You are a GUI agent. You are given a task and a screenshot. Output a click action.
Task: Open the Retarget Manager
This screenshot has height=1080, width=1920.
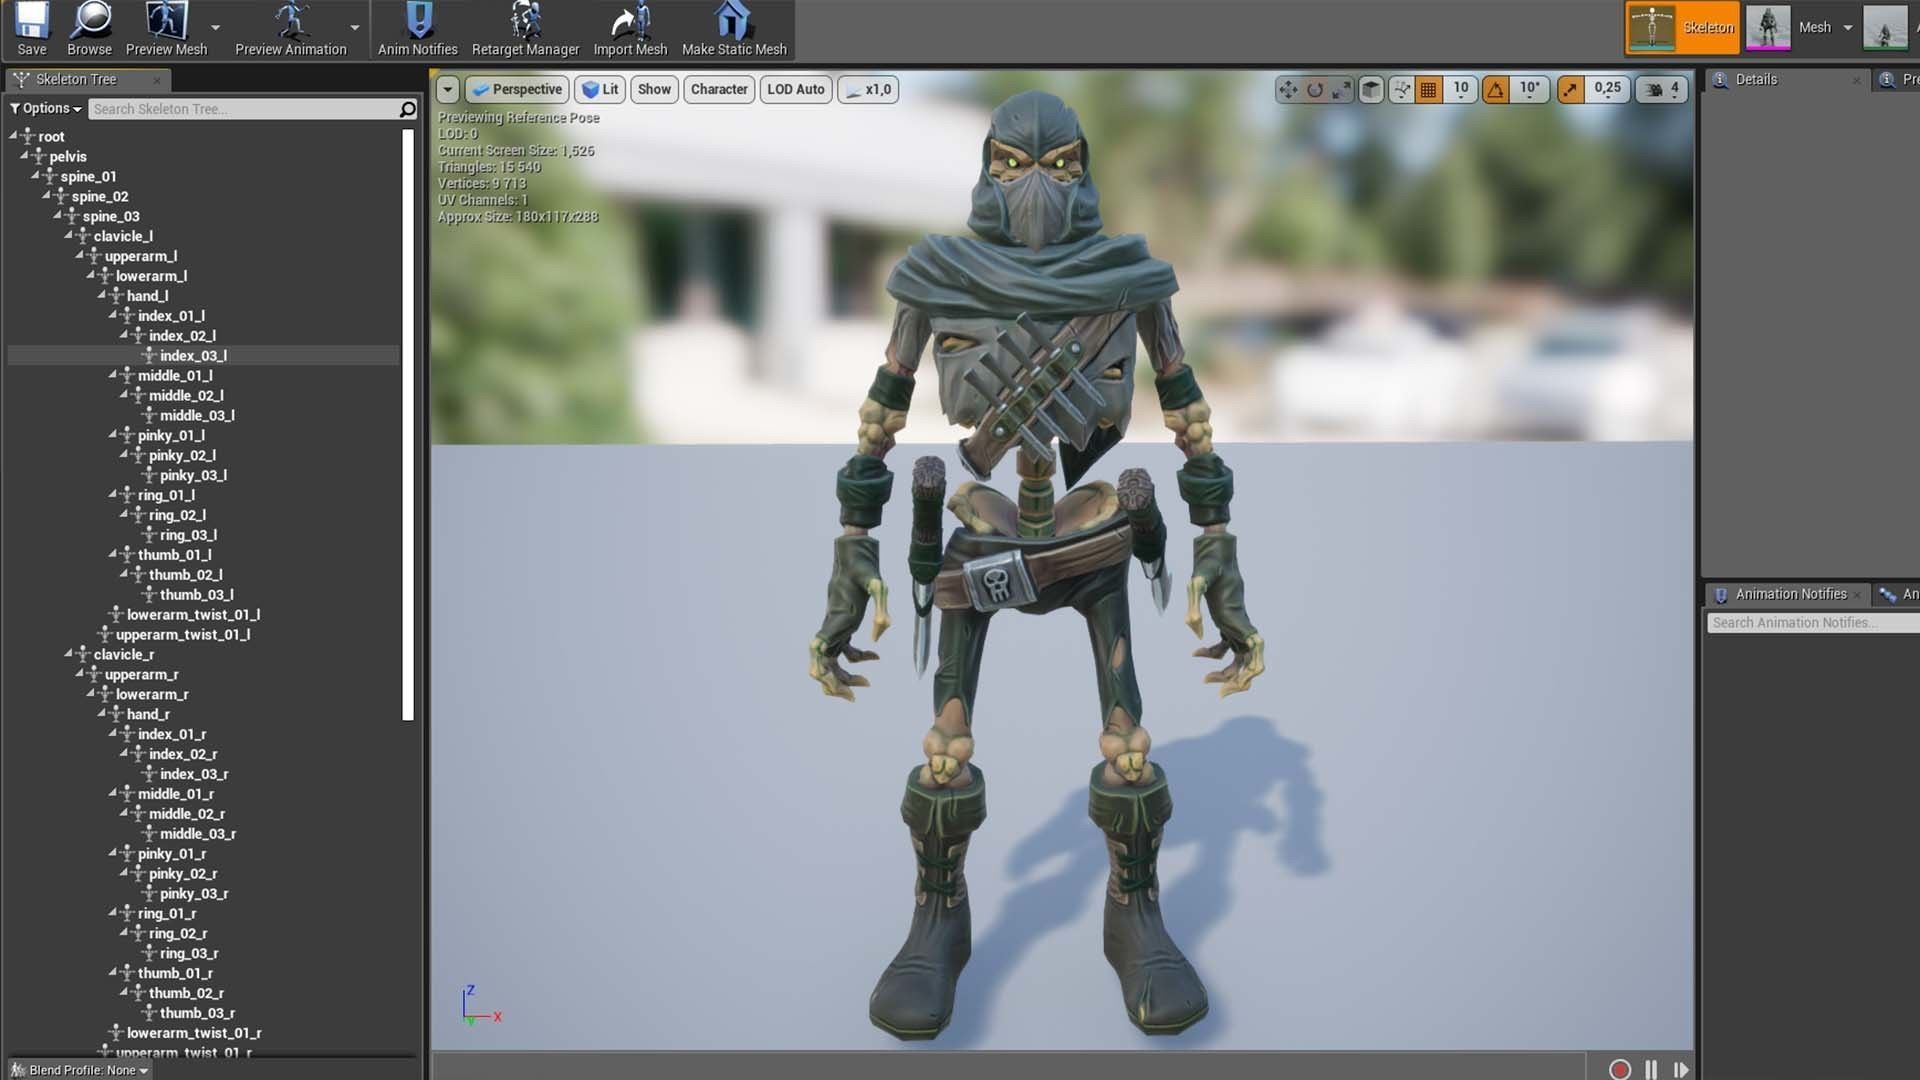pyautogui.click(x=524, y=29)
